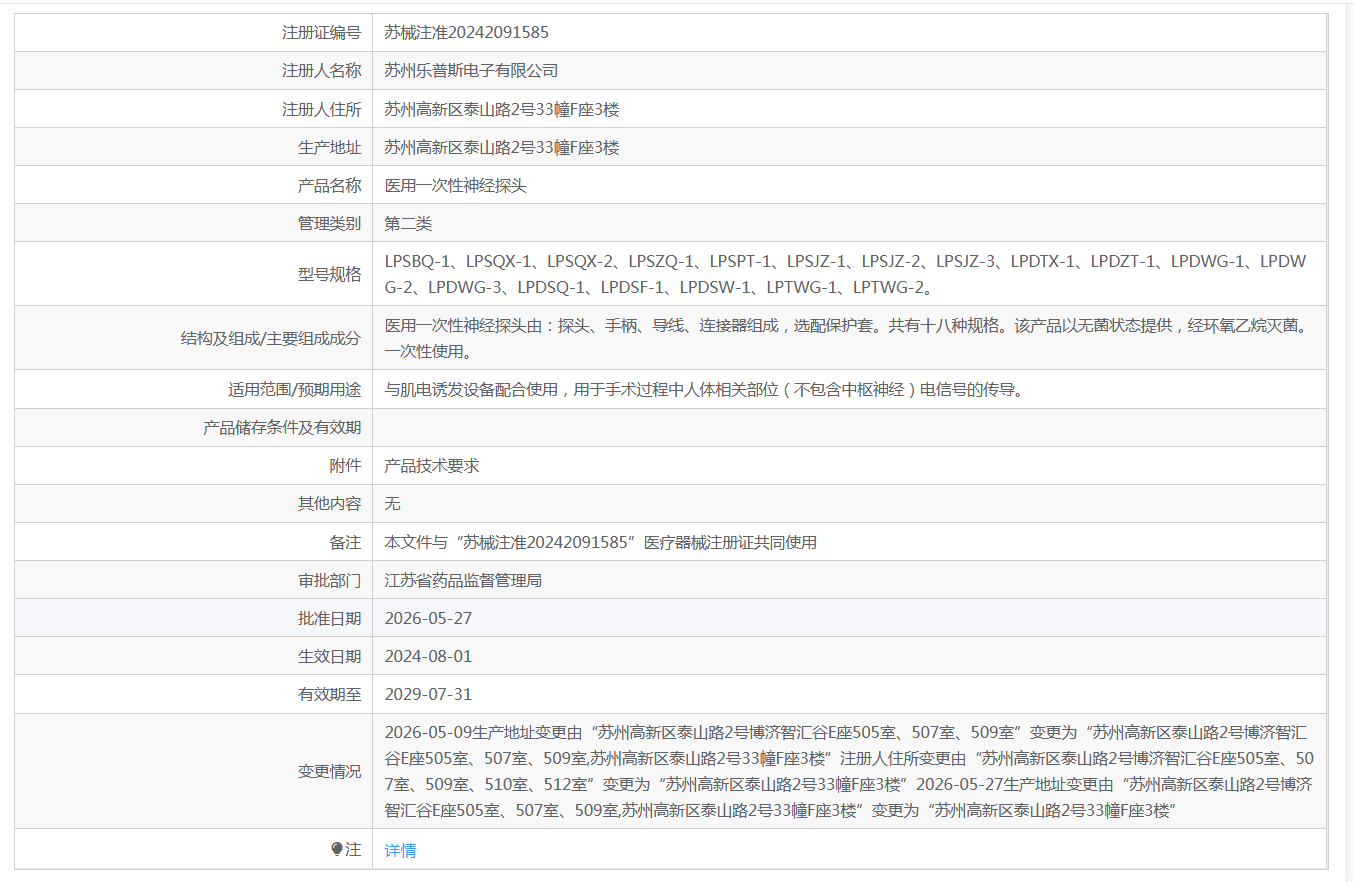
Task: Open the 详情 link
Action: tap(400, 850)
